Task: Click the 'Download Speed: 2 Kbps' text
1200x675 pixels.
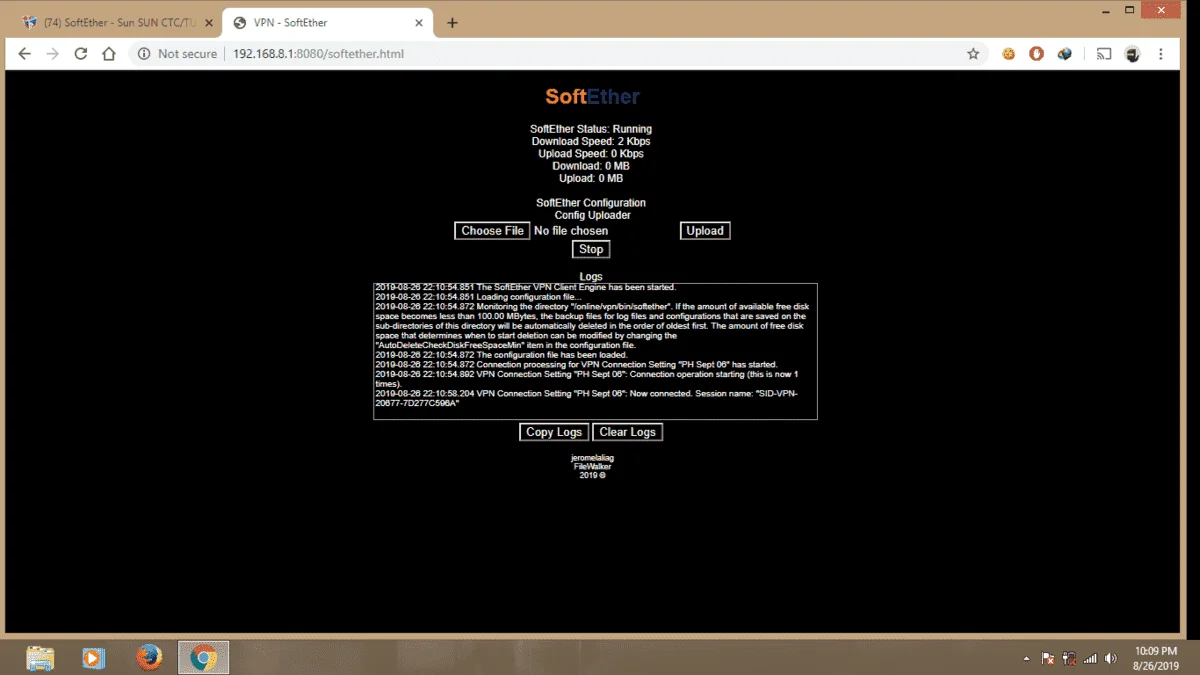Action: pyautogui.click(x=591, y=142)
